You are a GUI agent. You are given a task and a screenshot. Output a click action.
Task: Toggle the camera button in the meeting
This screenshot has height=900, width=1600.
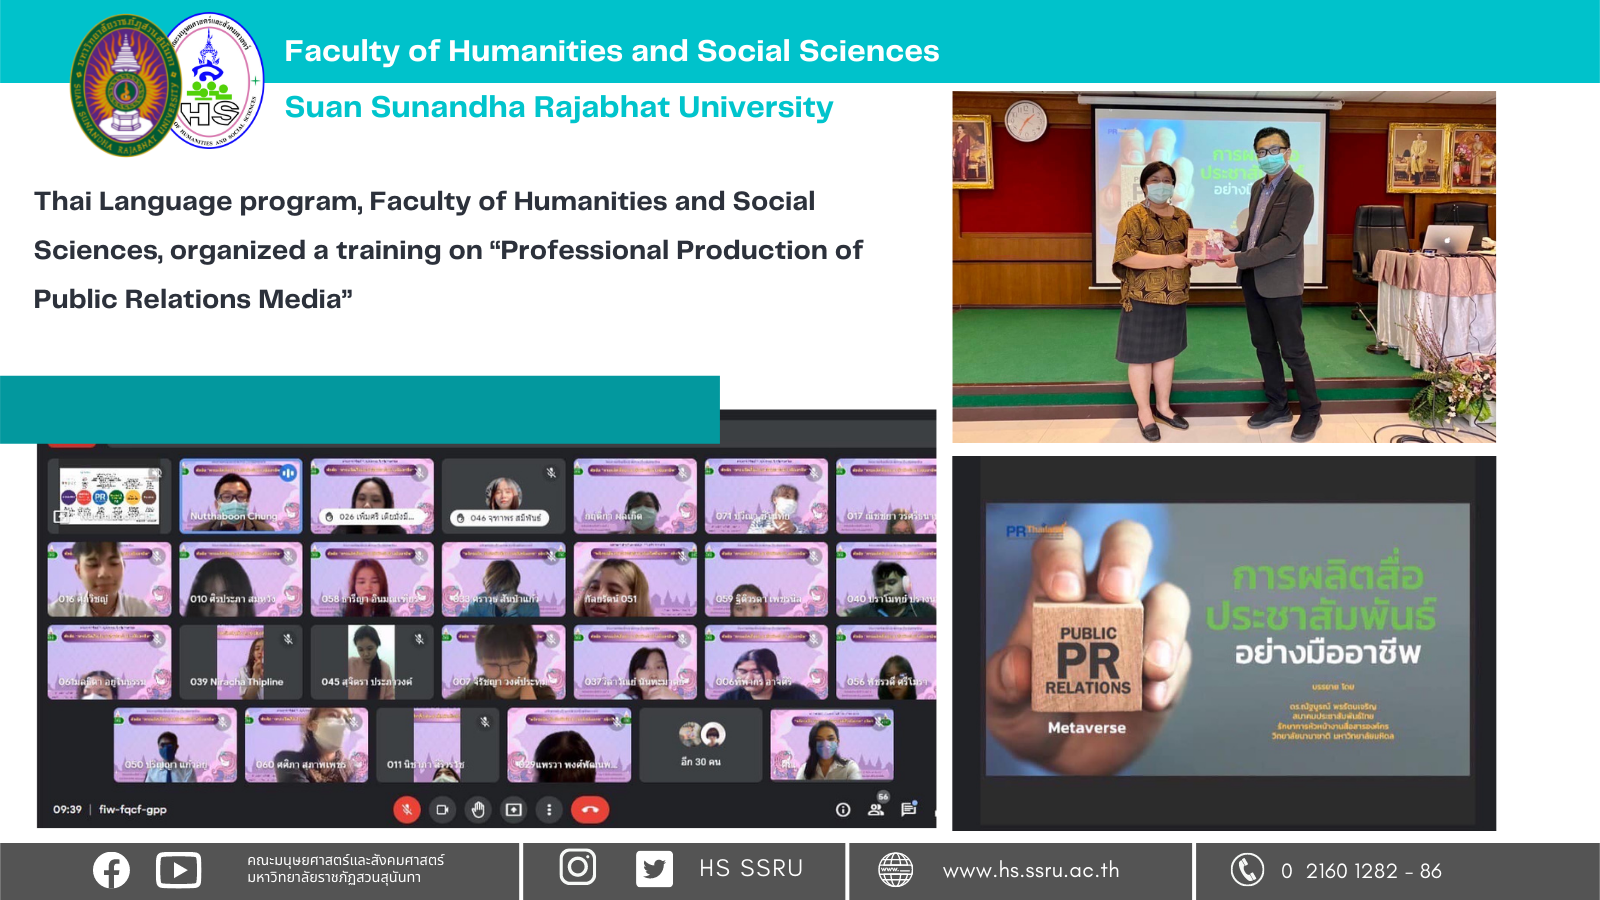click(442, 810)
